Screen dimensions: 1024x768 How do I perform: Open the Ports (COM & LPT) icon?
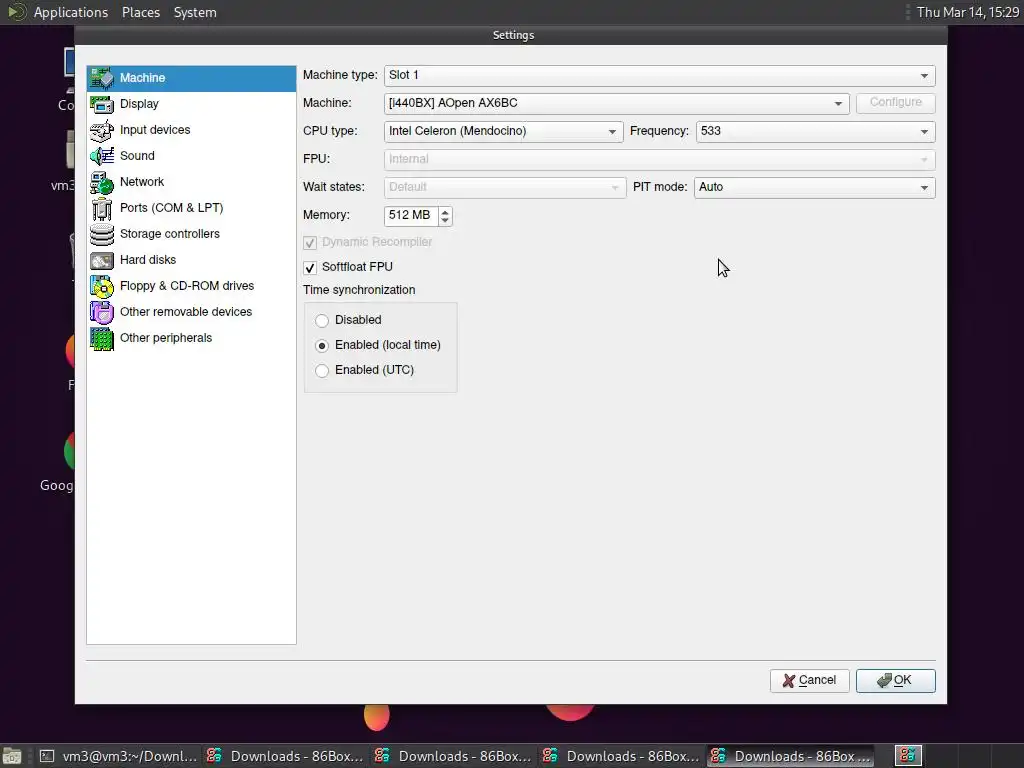click(x=102, y=208)
